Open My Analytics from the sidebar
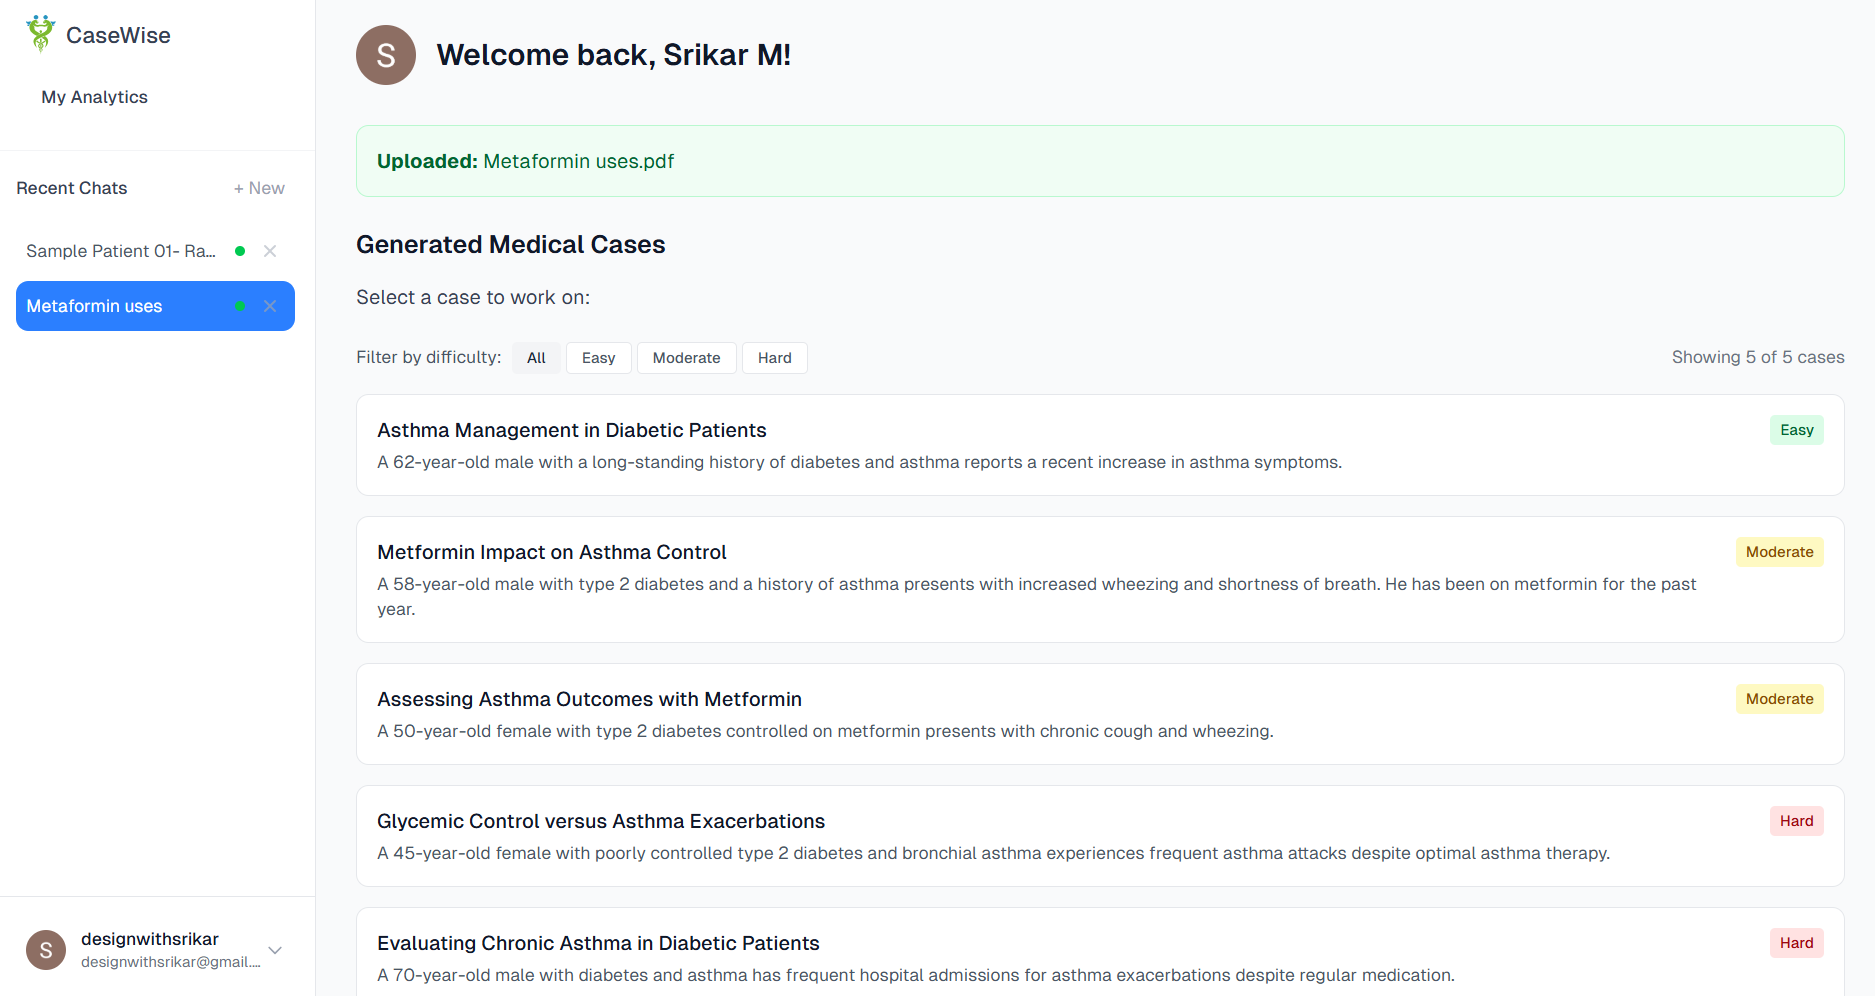This screenshot has height=996, width=1875. click(x=94, y=96)
